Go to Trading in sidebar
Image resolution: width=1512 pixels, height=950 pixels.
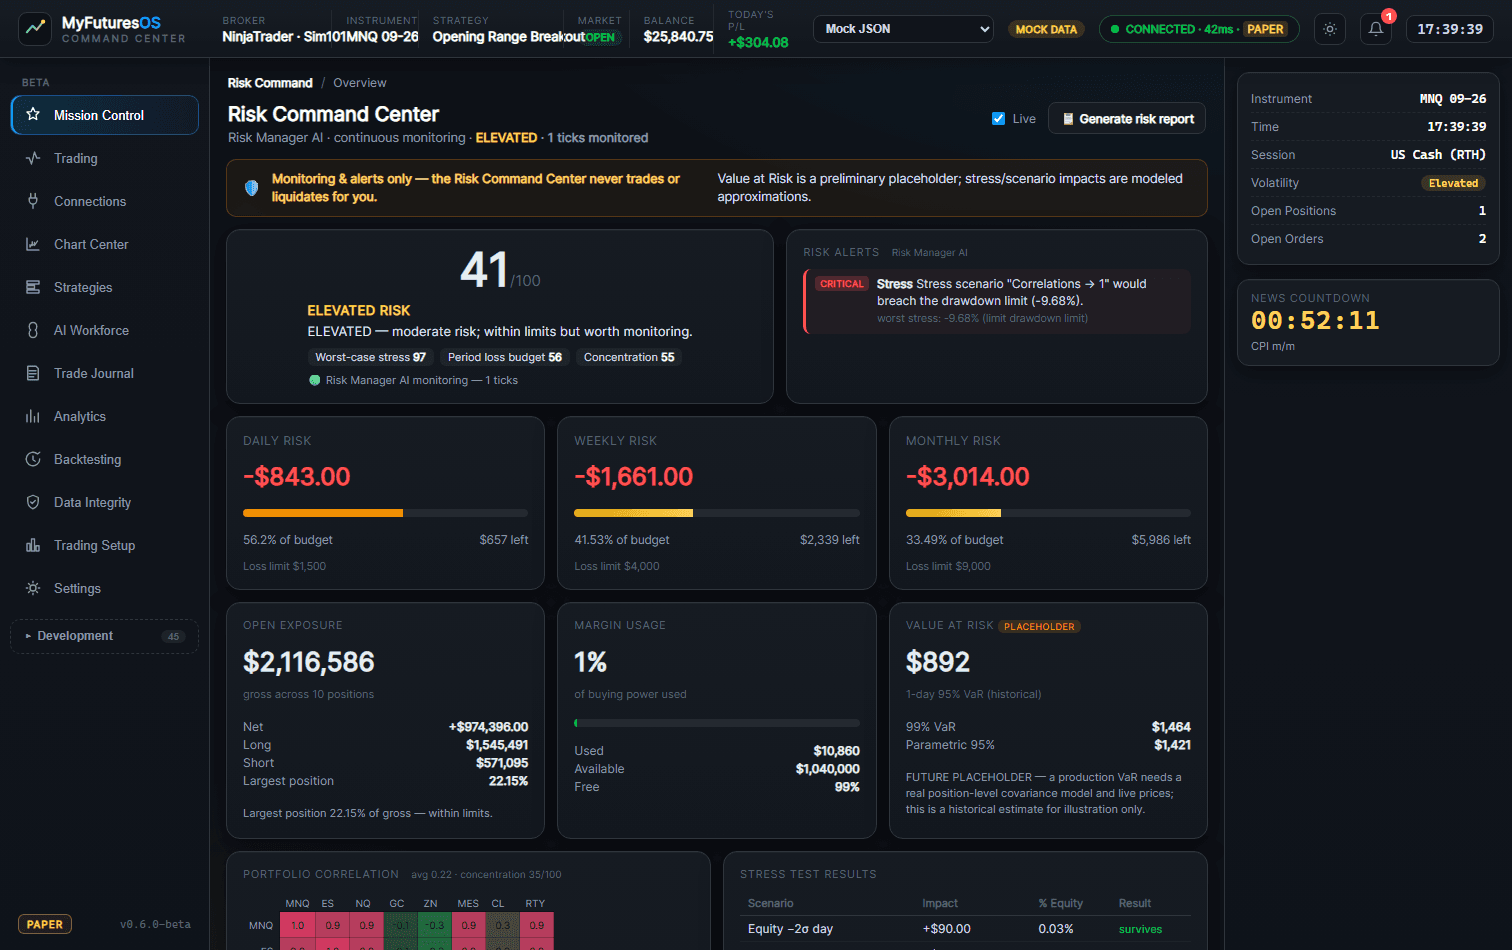(105, 158)
